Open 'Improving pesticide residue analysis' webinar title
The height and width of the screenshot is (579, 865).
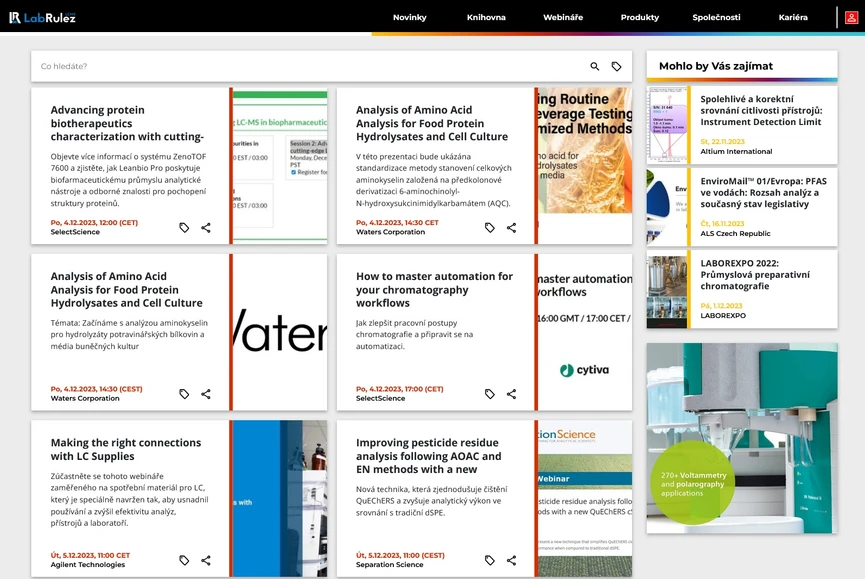pyautogui.click(x=429, y=456)
